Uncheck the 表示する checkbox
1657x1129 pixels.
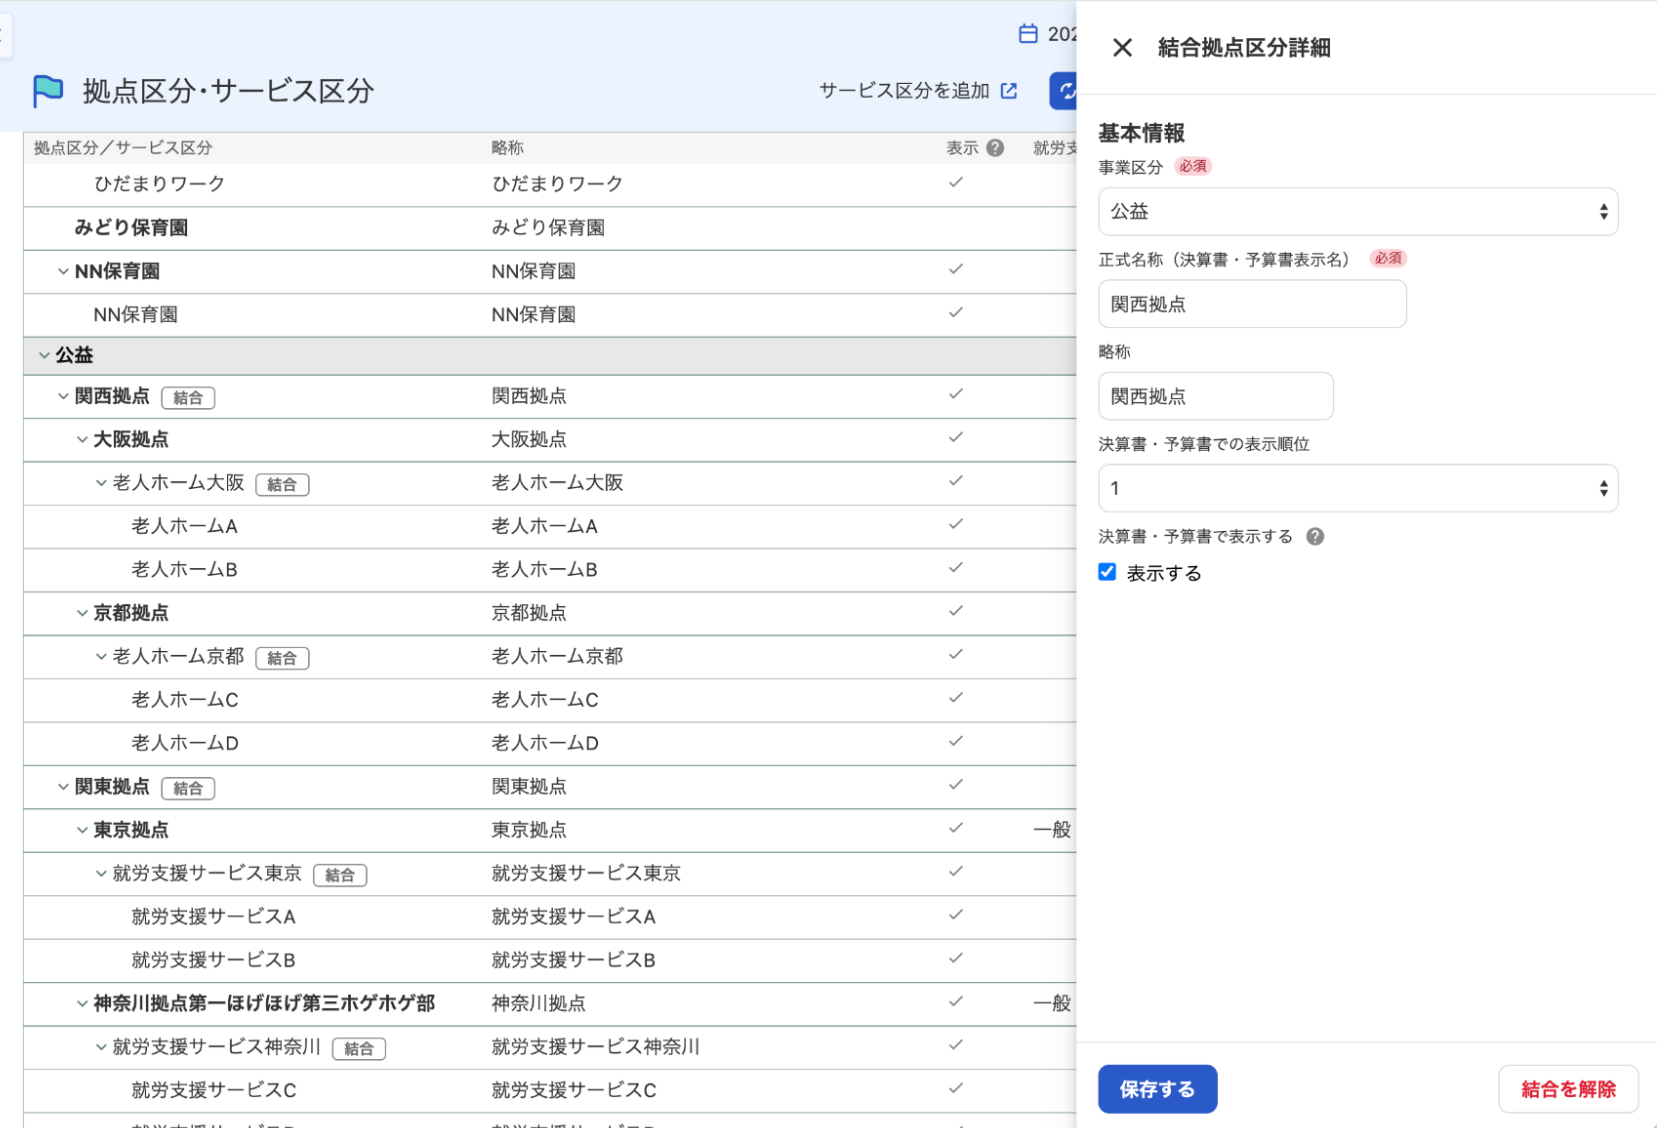pyautogui.click(x=1107, y=572)
